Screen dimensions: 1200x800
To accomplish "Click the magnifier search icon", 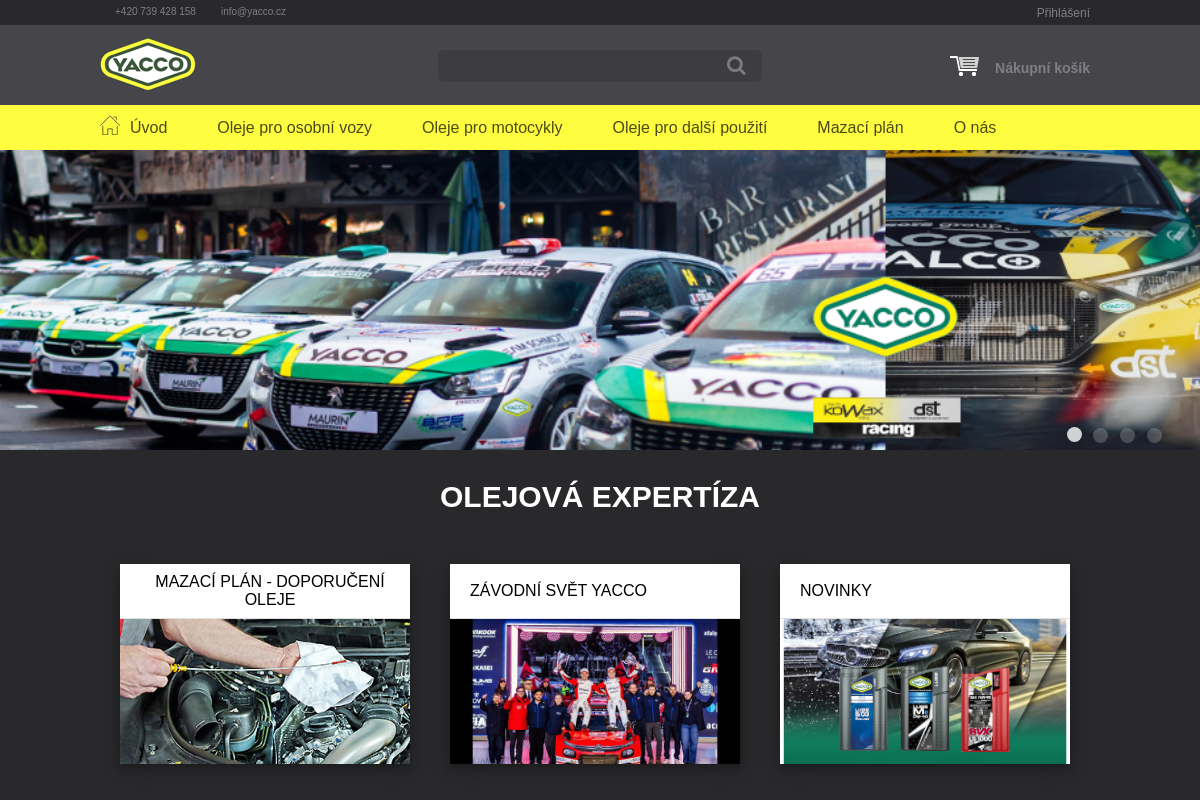I will click(736, 66).
